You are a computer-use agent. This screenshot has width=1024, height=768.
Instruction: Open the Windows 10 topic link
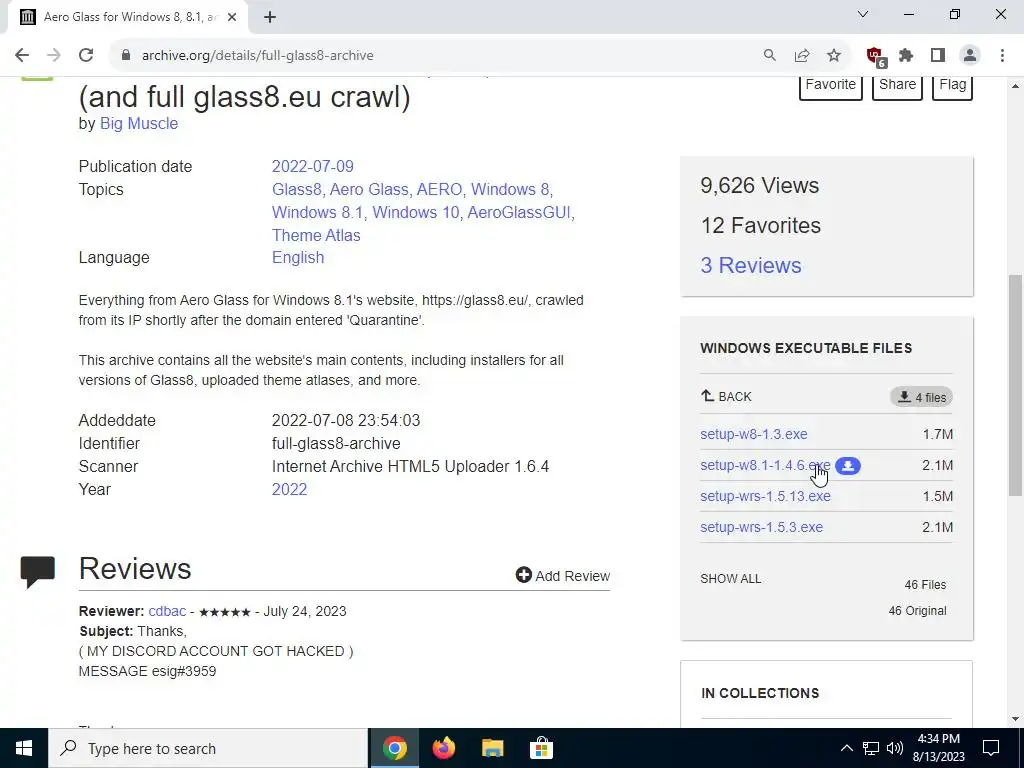[x=416, y=212]
